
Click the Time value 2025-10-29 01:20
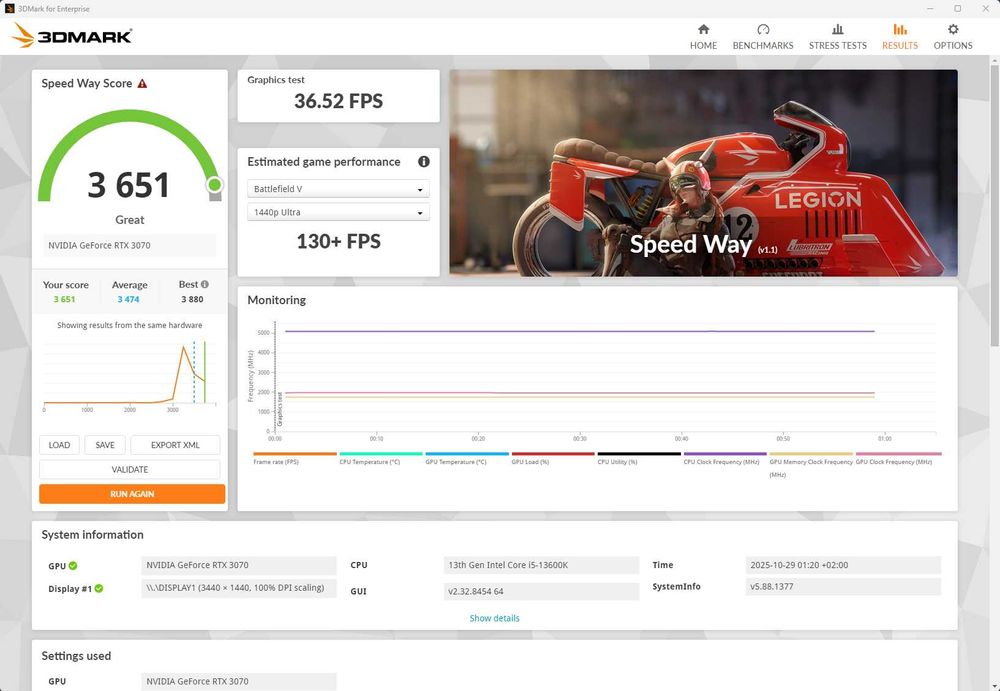pyautogui.click(x=842, y=565)
